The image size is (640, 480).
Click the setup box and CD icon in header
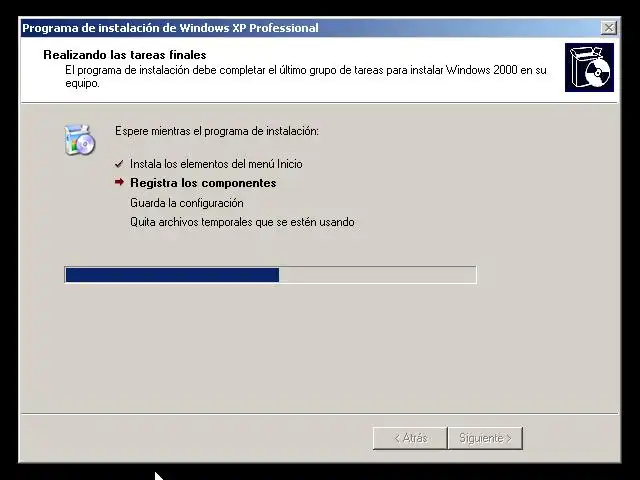click(x=589, y=67)
